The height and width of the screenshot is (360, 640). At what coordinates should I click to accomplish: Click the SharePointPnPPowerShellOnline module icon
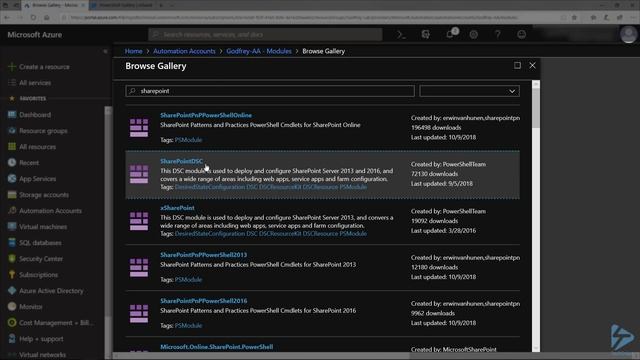pos(139,128)
